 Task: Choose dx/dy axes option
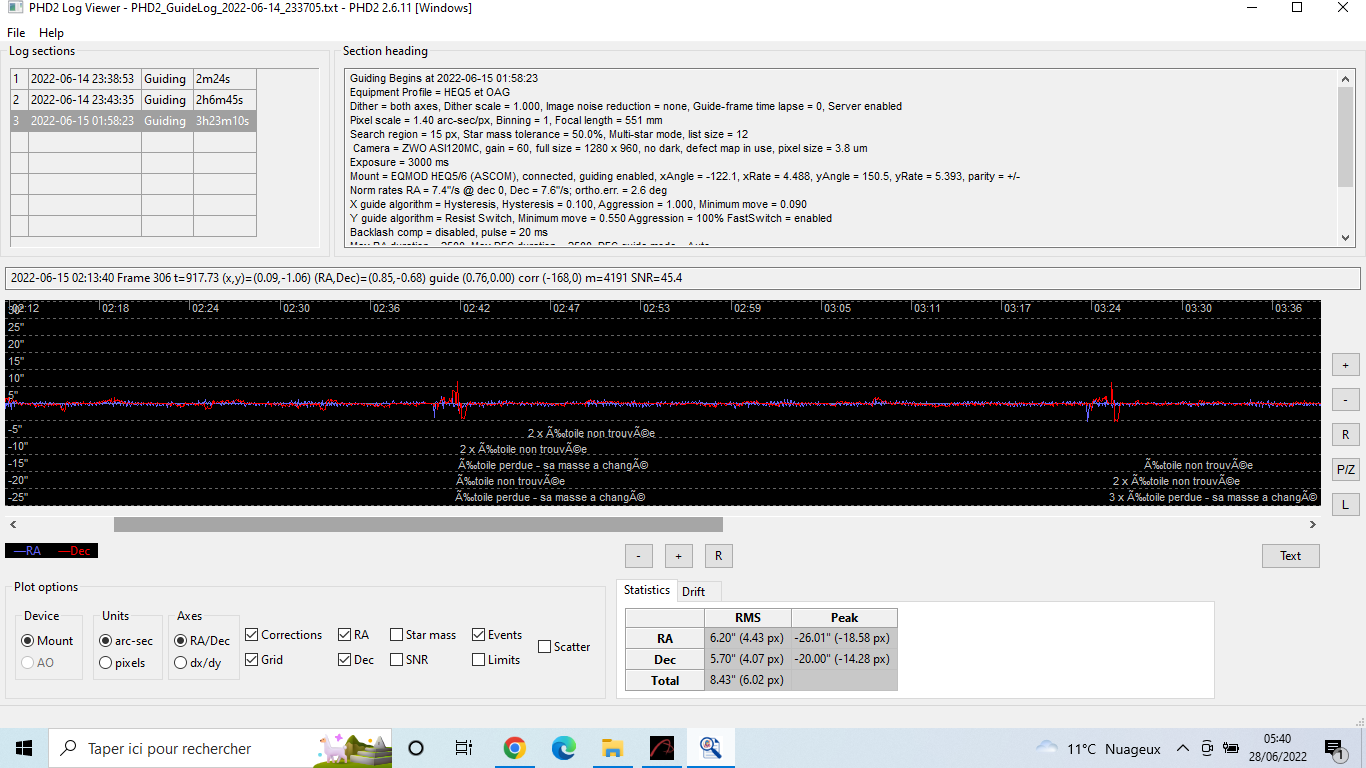coord(198,662)
